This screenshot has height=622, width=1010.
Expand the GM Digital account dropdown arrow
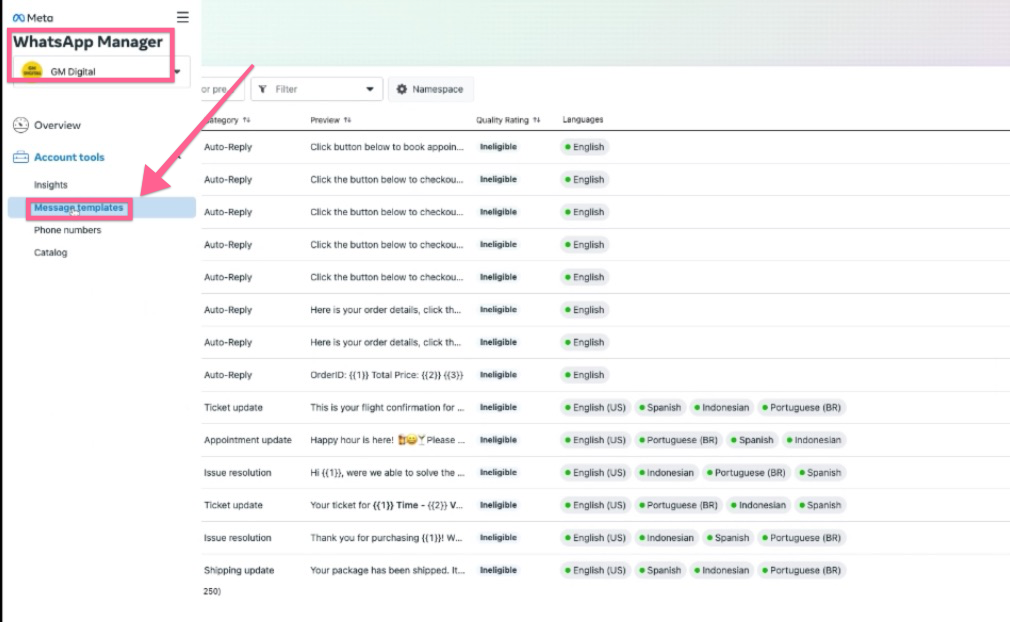pos(178,72)
